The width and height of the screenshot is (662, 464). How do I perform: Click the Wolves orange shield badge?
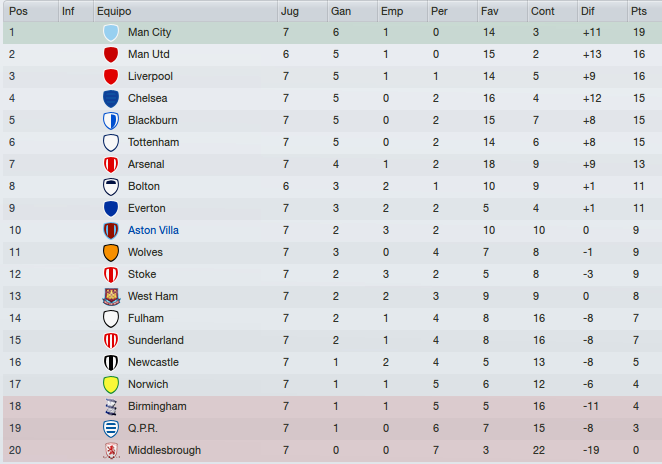coord(111,252)
